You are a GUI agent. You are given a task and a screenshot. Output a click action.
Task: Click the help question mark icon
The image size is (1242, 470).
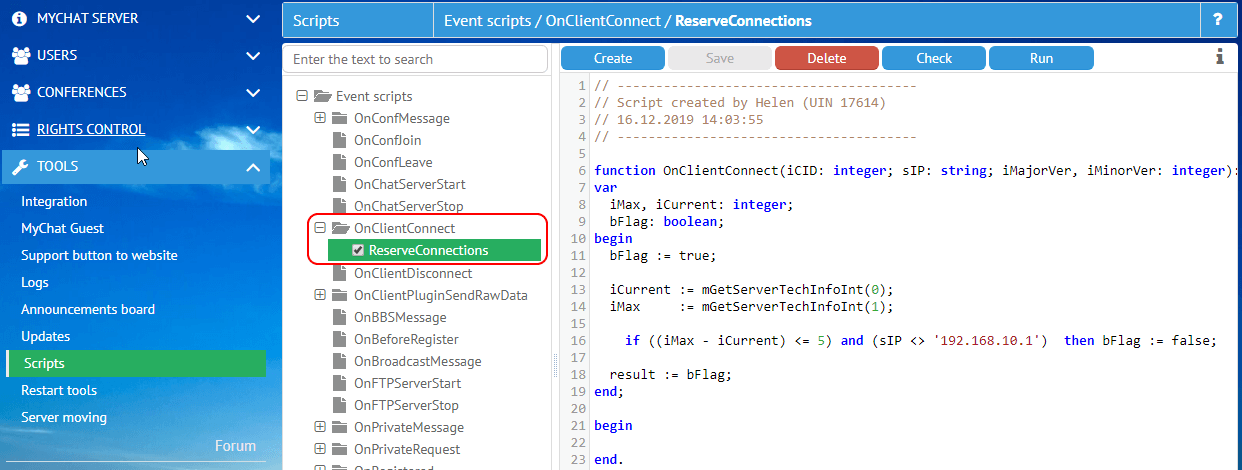[x=1217, y=20]
